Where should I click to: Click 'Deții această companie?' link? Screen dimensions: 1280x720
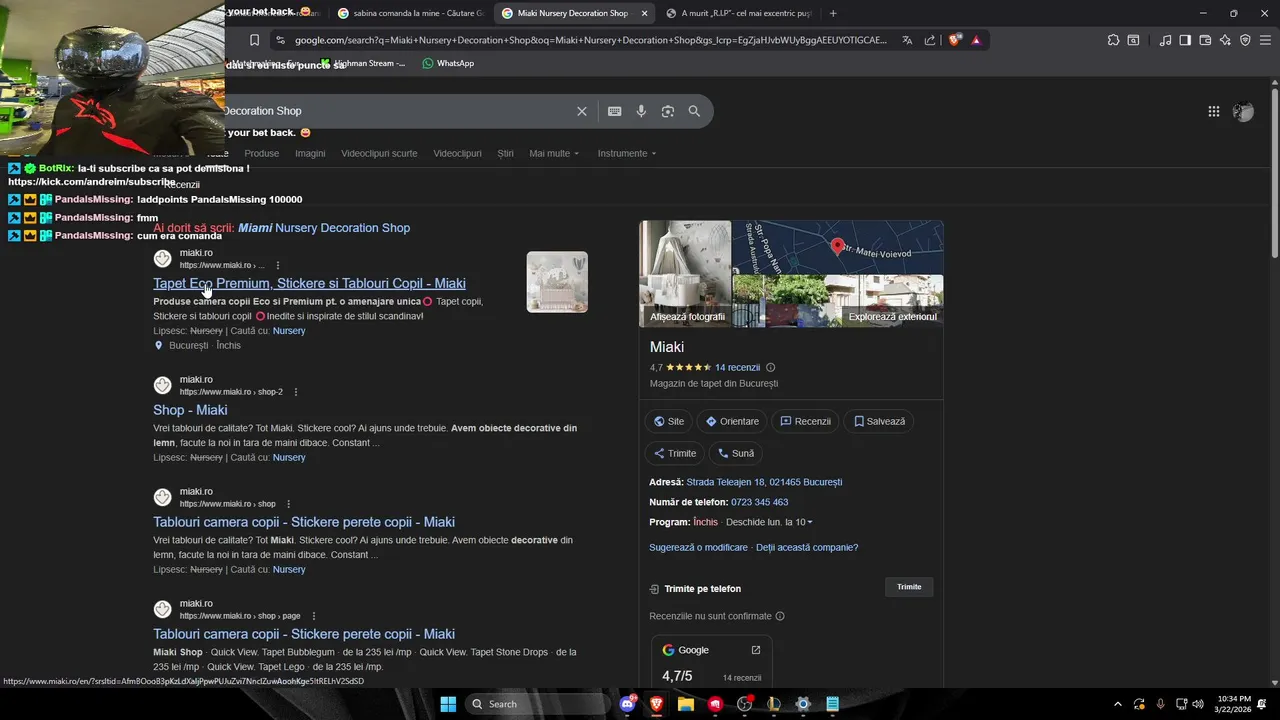coord(807,547)
